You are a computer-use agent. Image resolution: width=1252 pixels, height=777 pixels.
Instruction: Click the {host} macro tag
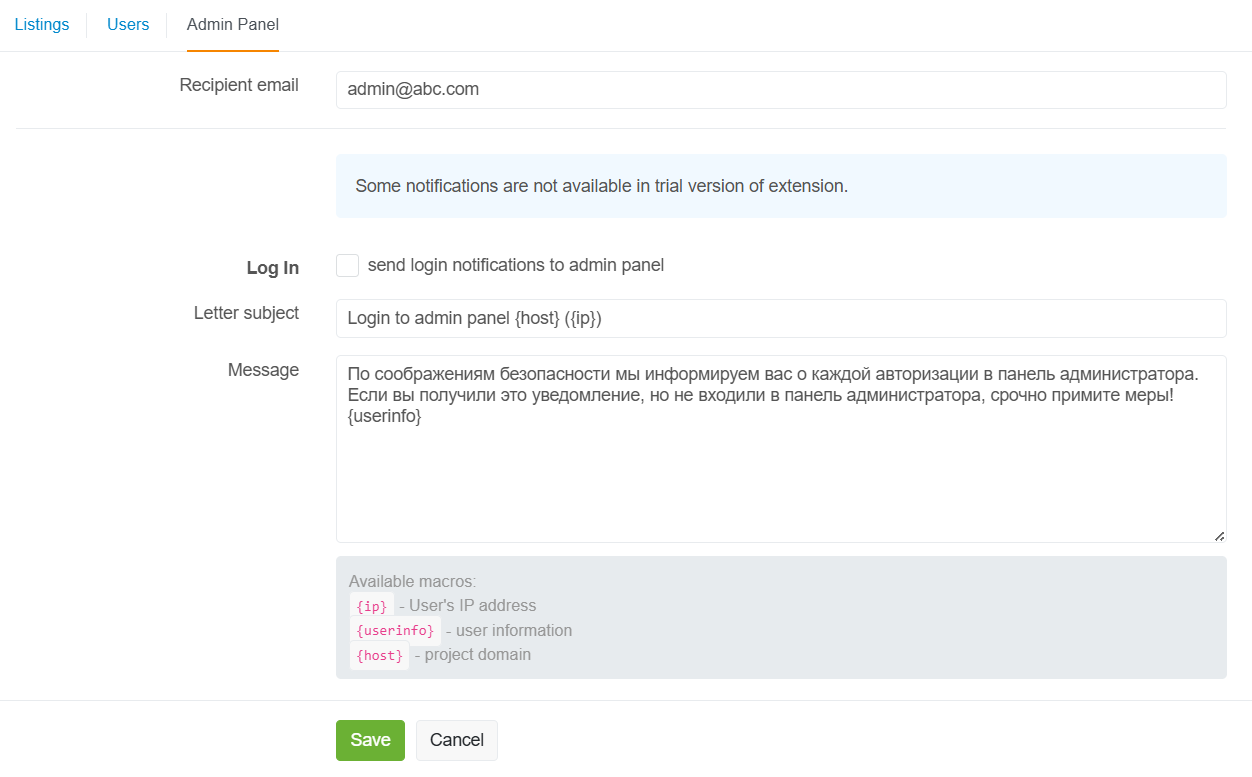coord(379,656)
